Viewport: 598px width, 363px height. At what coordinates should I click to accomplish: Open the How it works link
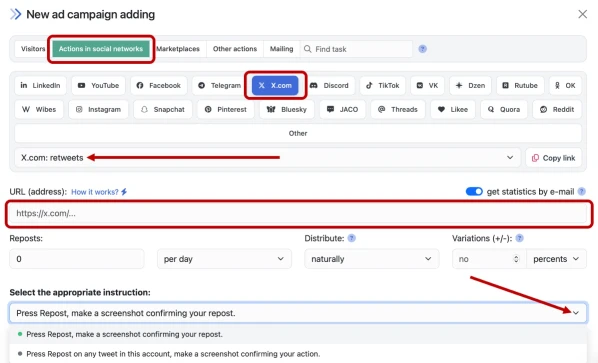pos(99,192)
